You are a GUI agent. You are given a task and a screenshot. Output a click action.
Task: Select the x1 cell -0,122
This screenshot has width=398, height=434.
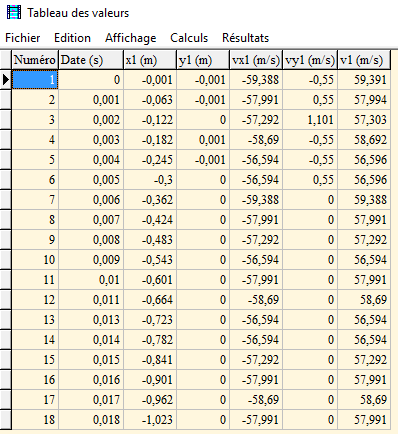point(150,120)
